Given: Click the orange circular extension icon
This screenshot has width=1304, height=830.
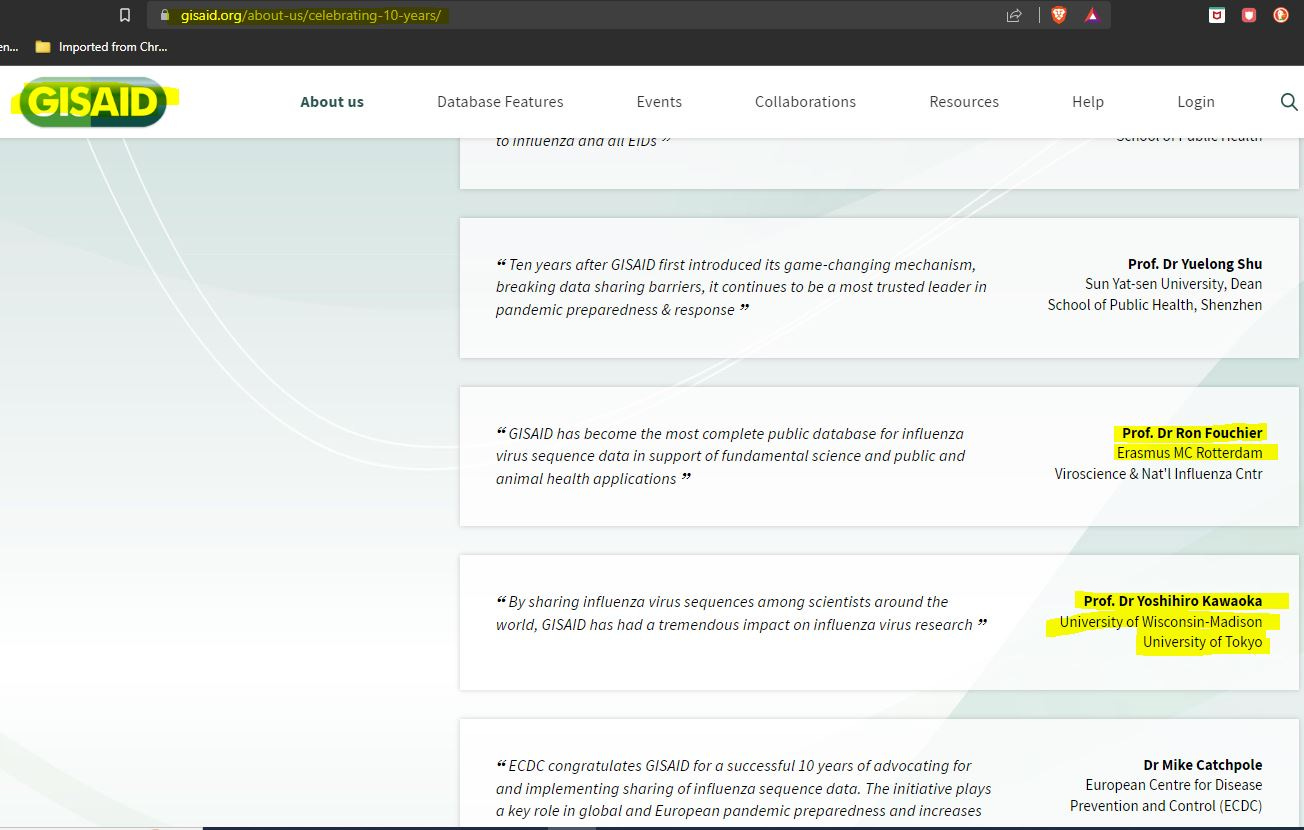Looking at the screenshot, I should coord(1281,15).
